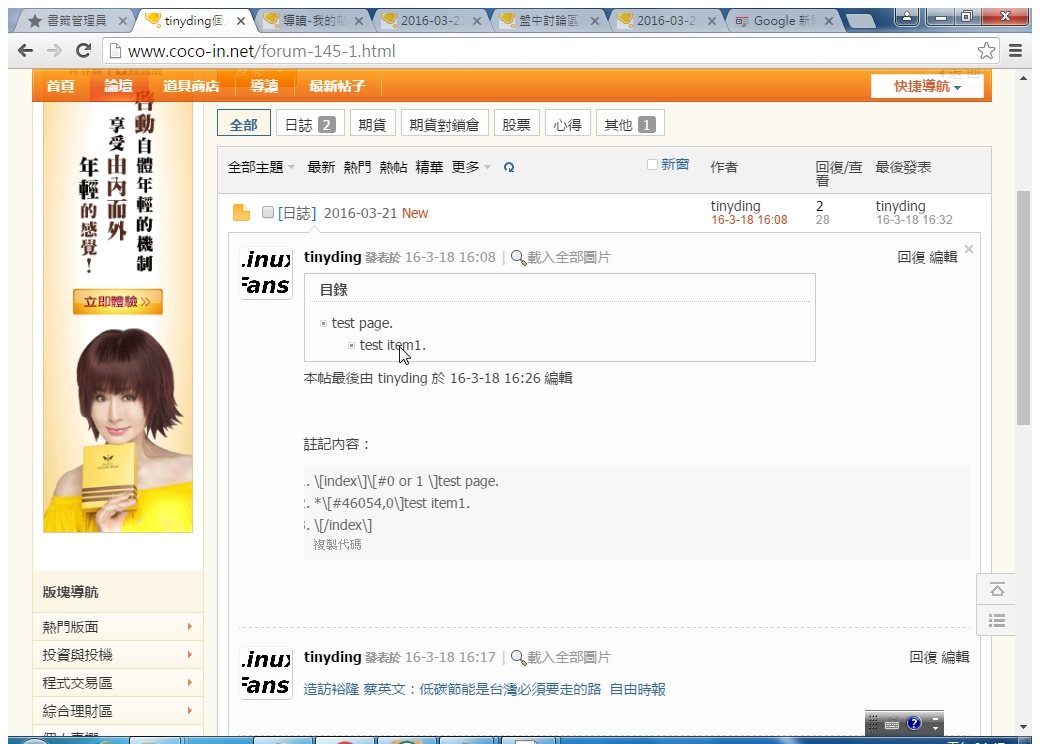Click avatar of the 16:17 post
This screenshot has width=1040, height=744.
266,673
